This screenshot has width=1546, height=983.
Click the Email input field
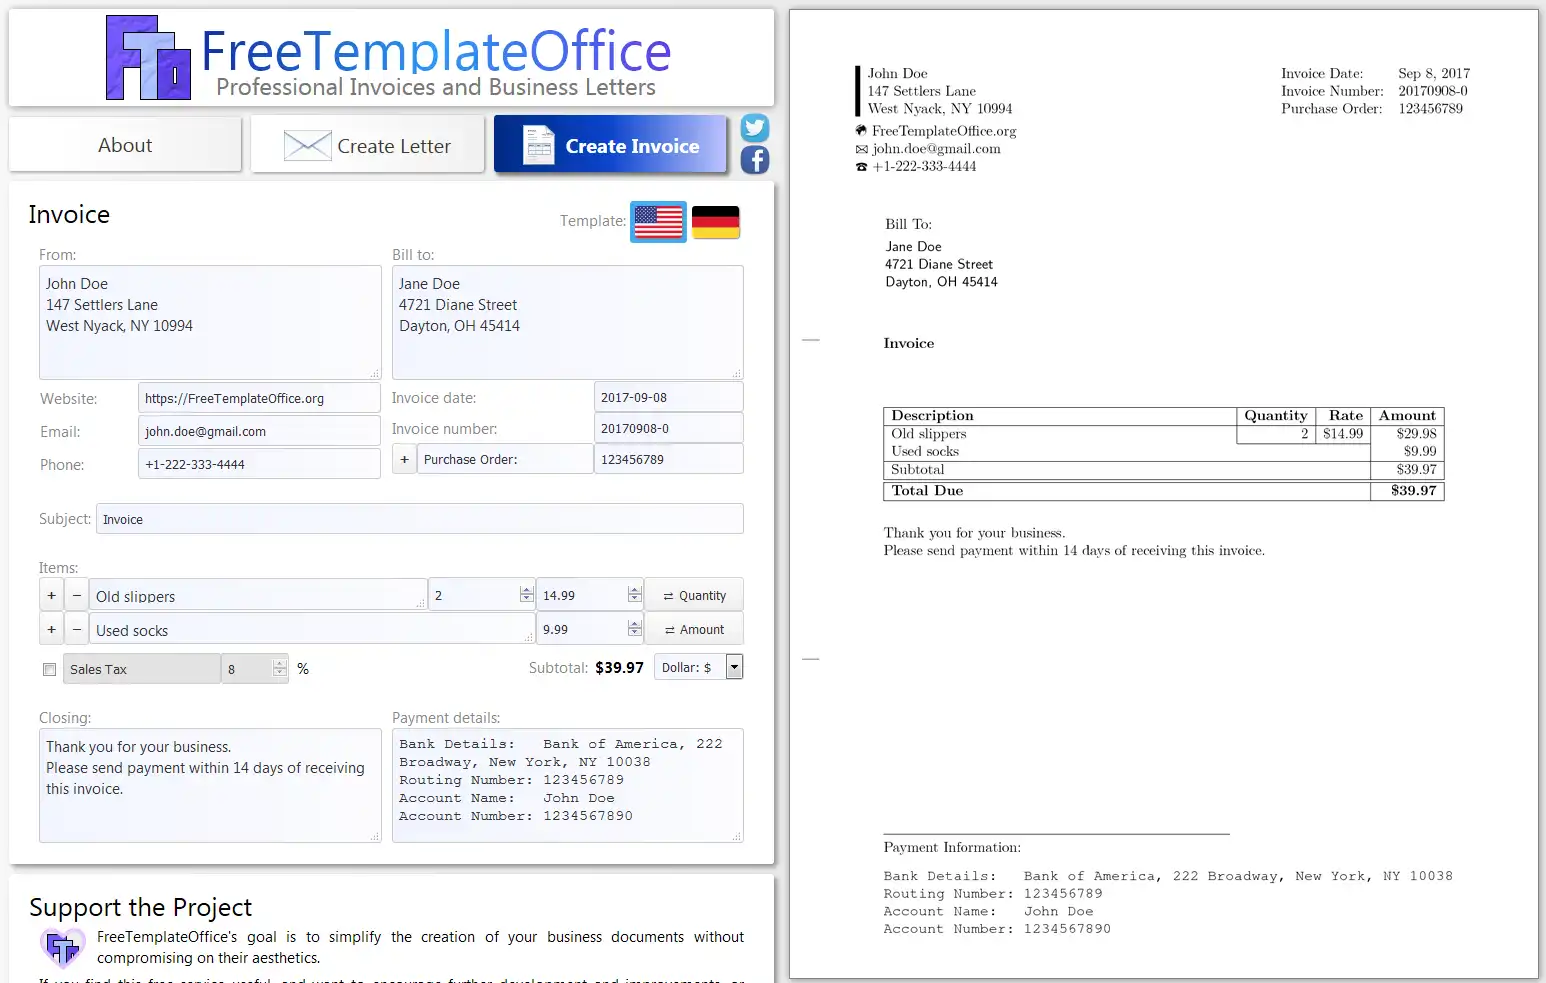point(259,431)
